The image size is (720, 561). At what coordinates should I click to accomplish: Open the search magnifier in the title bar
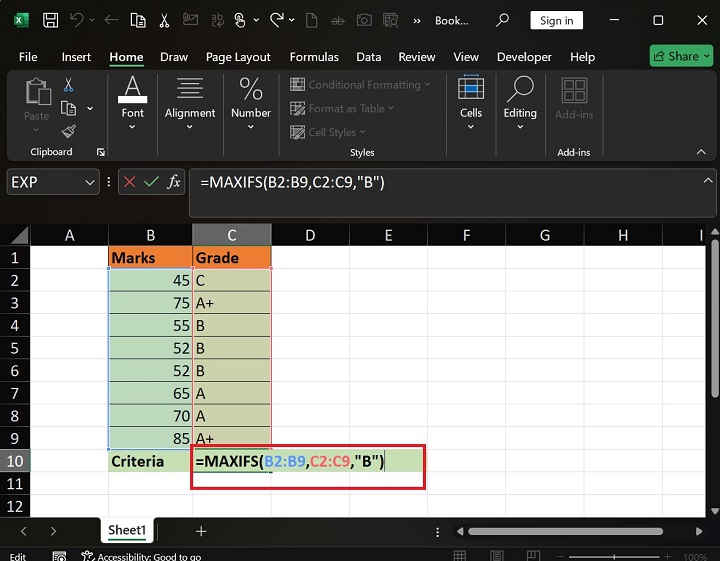point(503,20)
